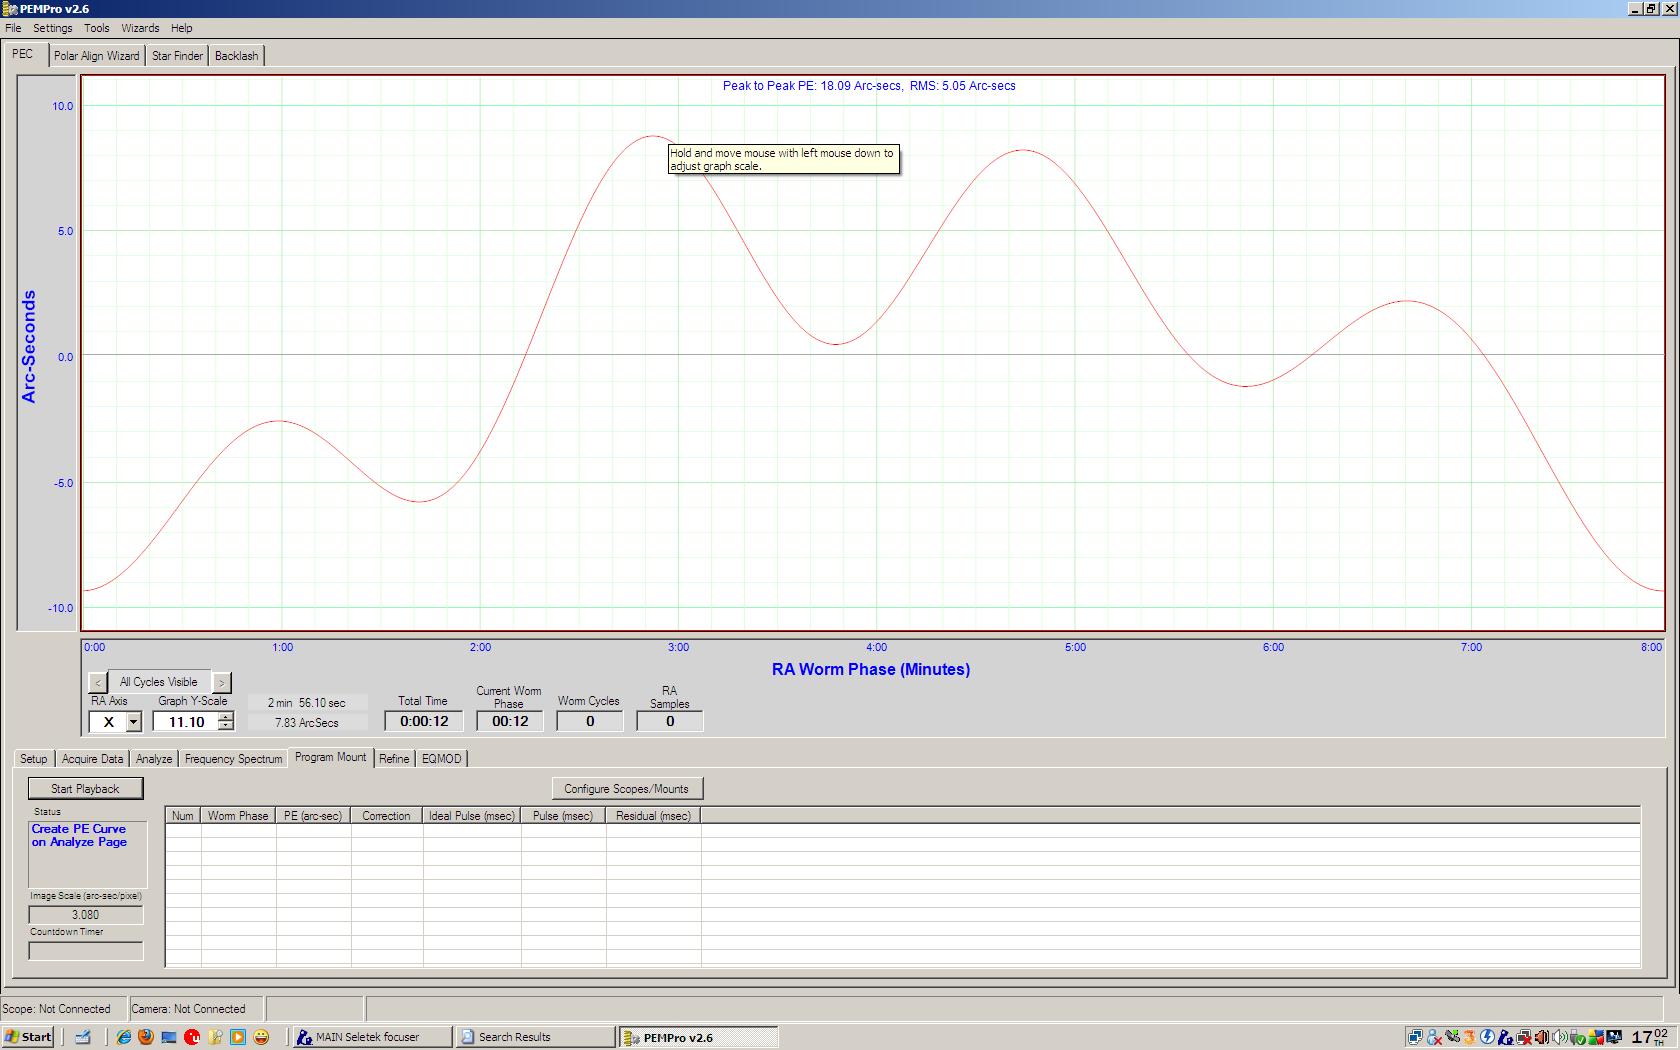
Task: Click the blue lightning-bolt tray icon
Action: click(1487, 1037)
